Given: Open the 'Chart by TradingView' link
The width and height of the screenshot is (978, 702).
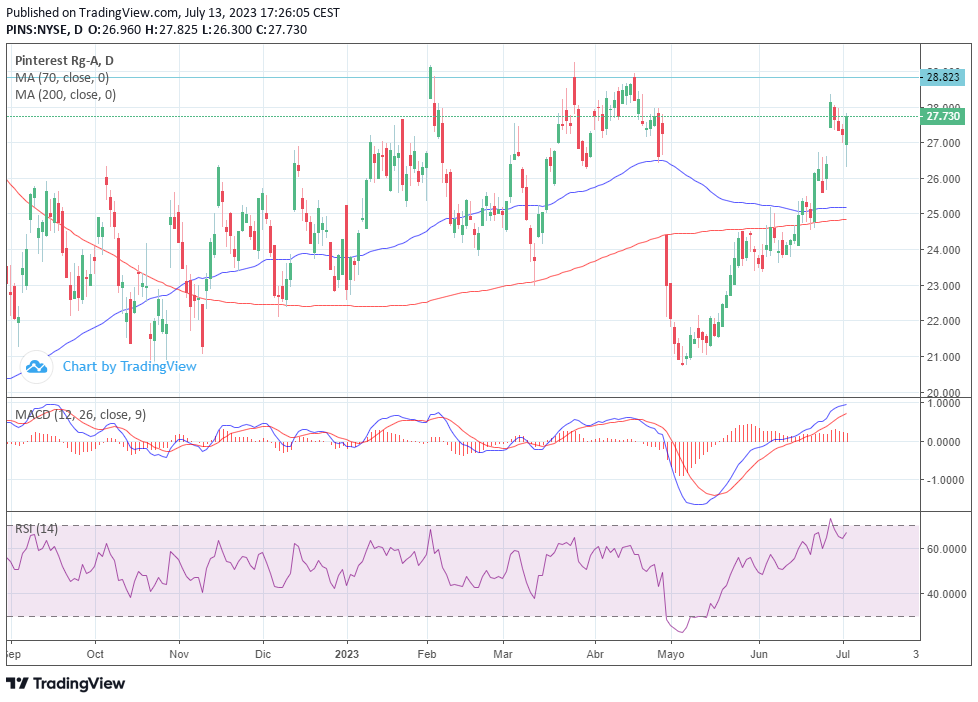Looking at the screenshot, I should pos(129,366).
